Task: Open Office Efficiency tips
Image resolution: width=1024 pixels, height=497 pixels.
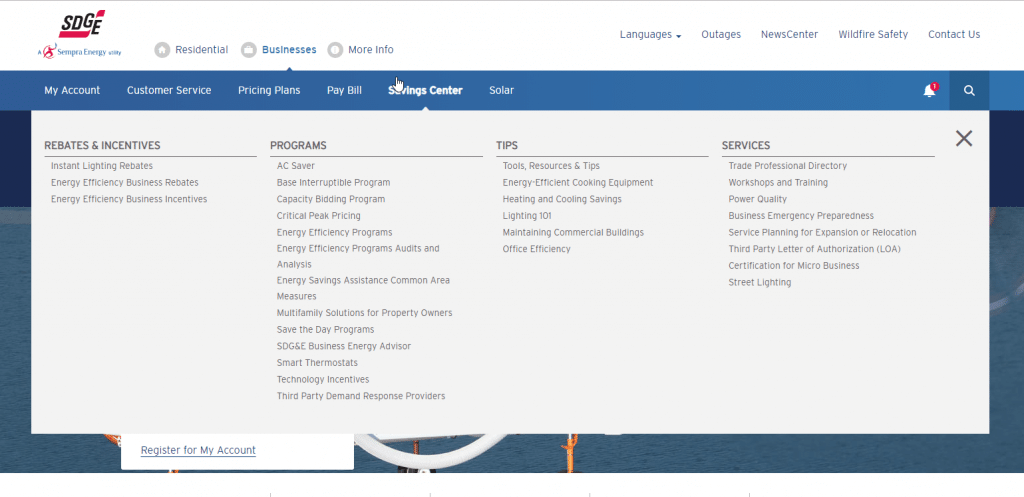Action: pos(537,249)
